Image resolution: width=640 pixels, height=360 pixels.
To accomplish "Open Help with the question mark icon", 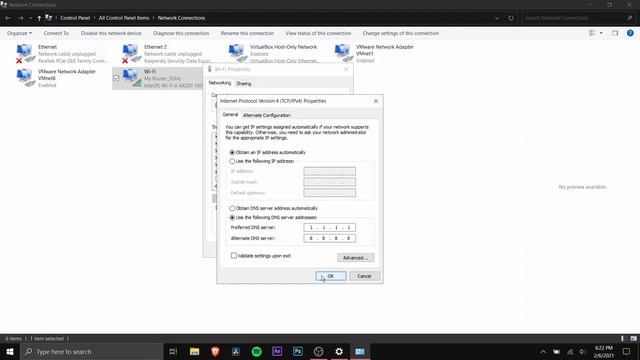I will pos(630,33).
